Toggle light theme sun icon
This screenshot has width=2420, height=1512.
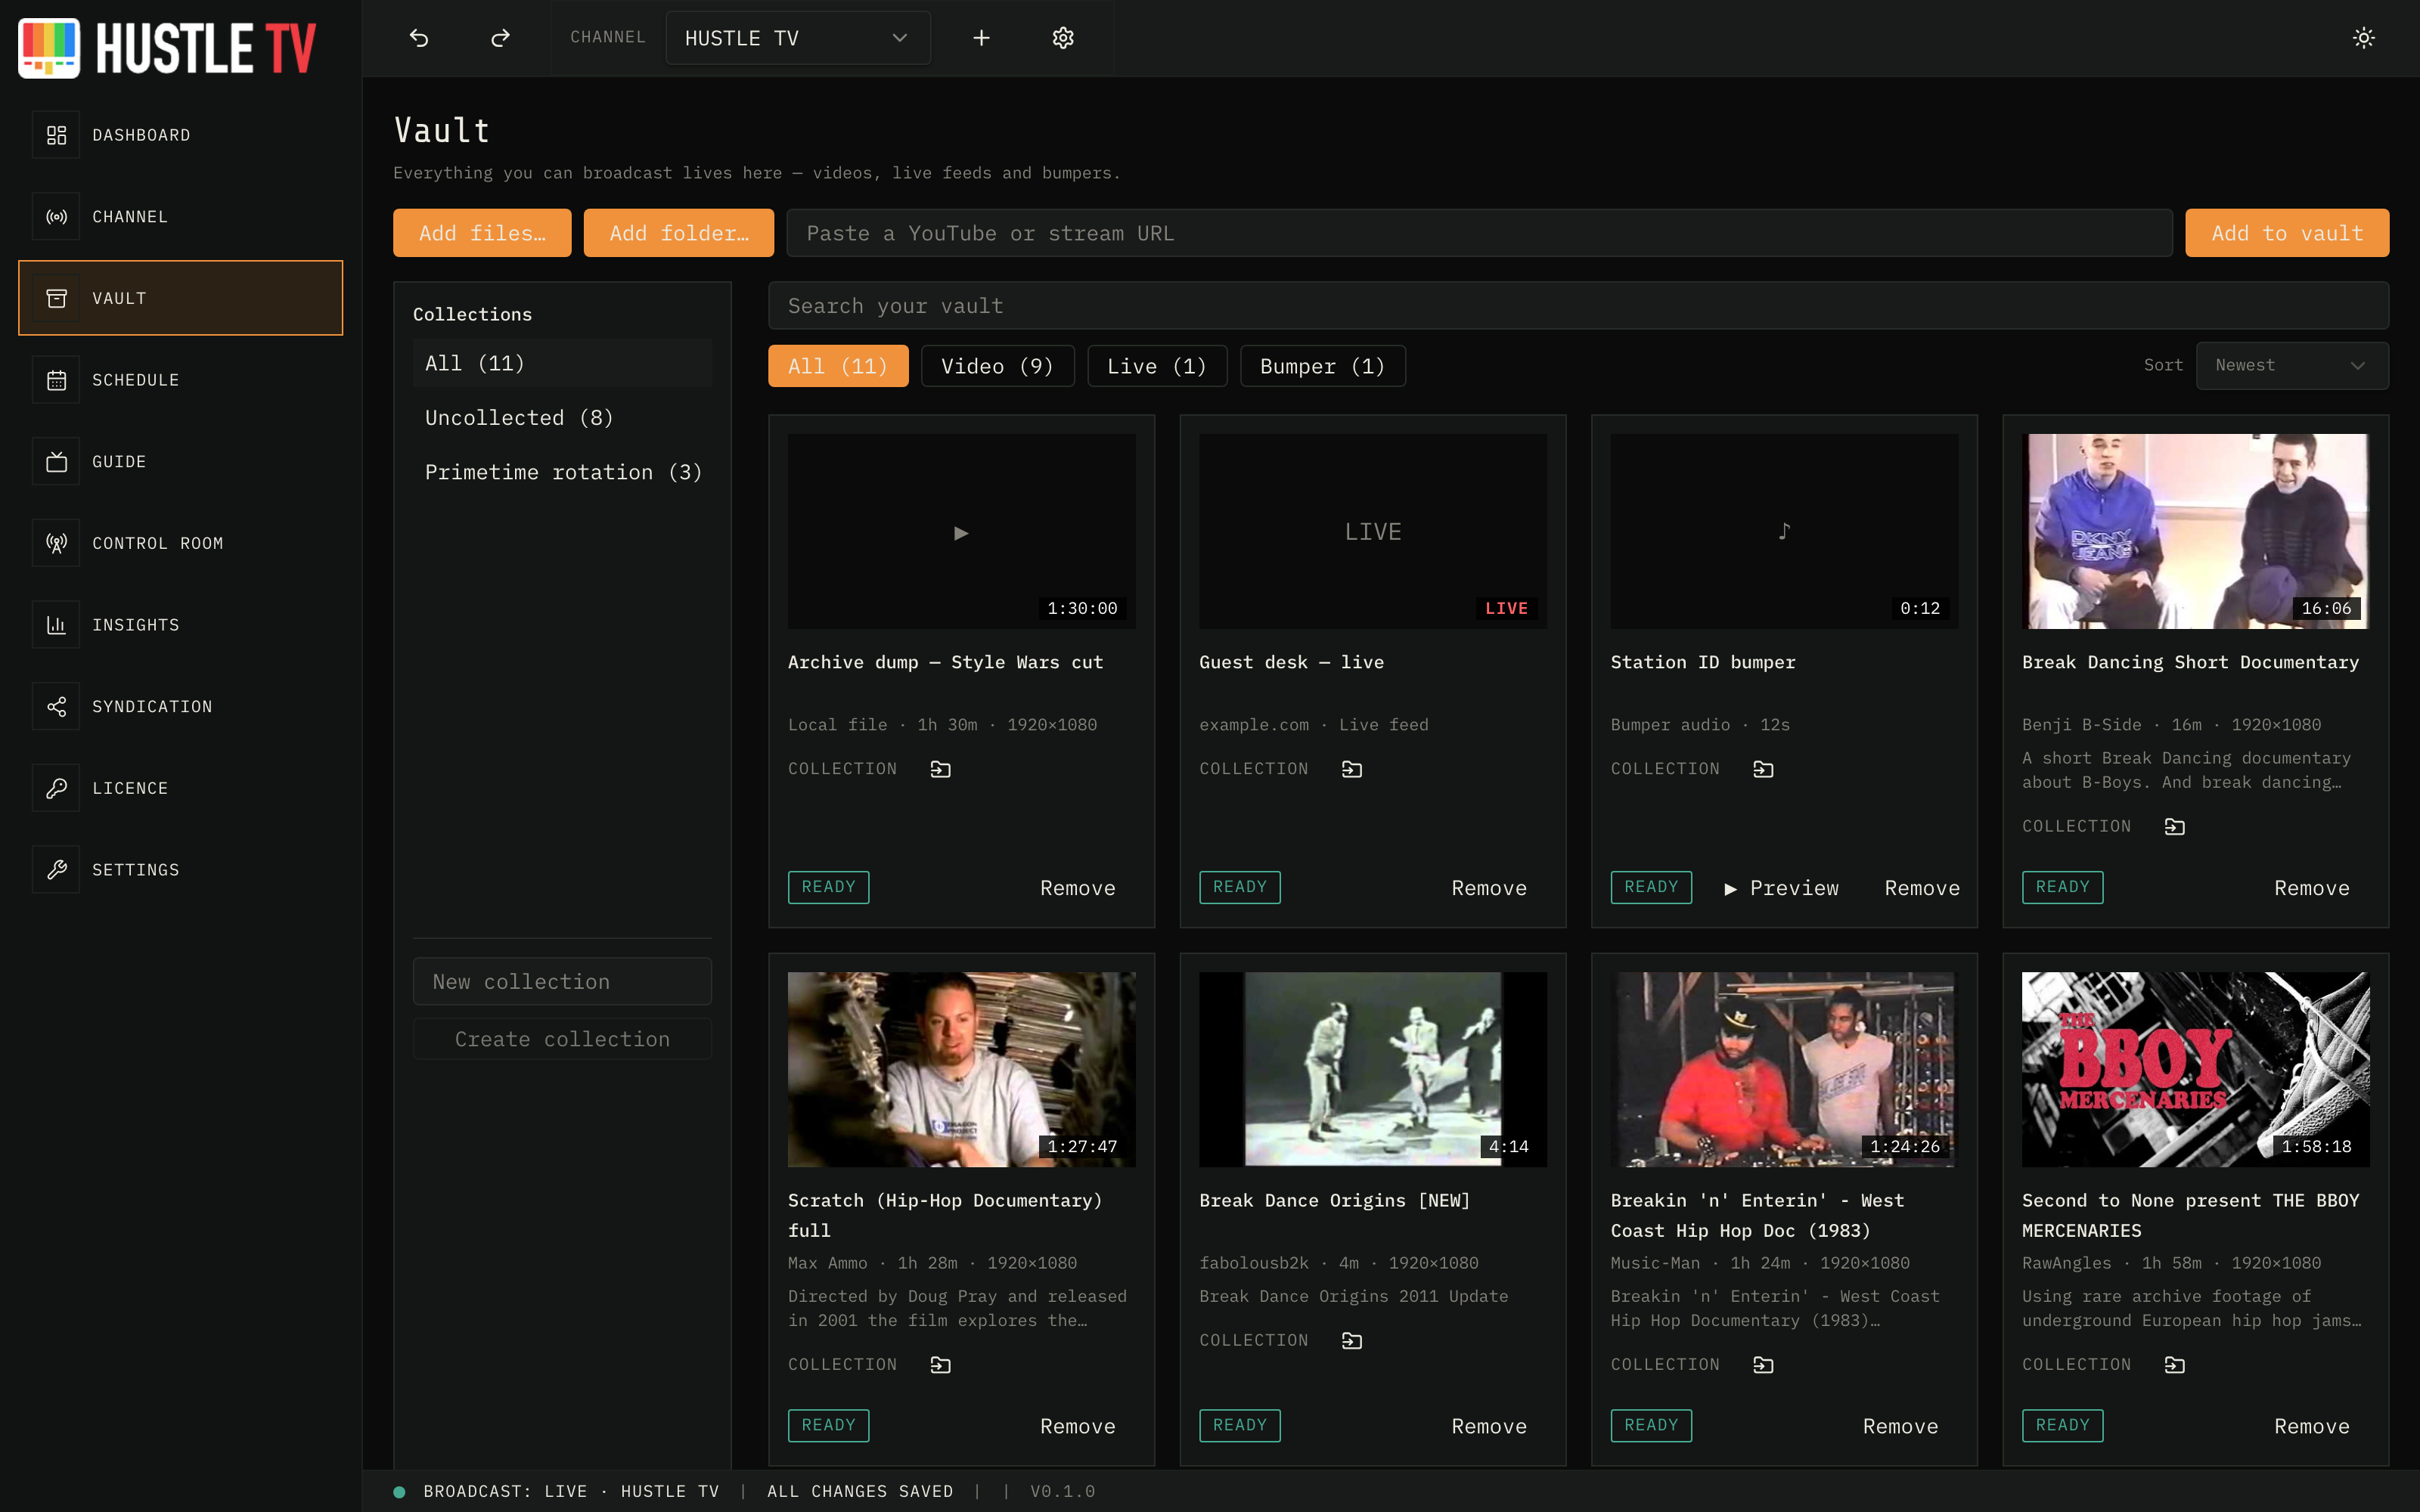[2363, 38]
